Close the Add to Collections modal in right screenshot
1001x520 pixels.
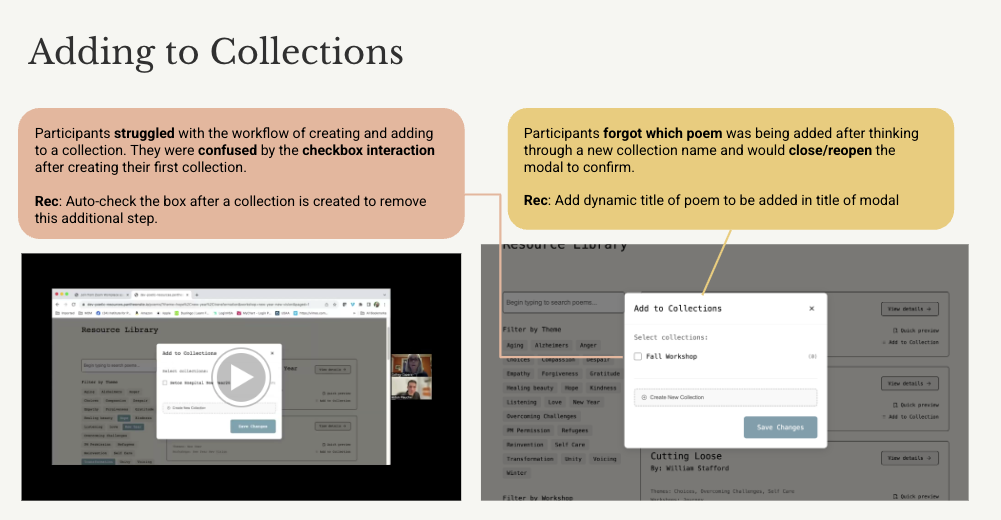[x=811, y=308]
